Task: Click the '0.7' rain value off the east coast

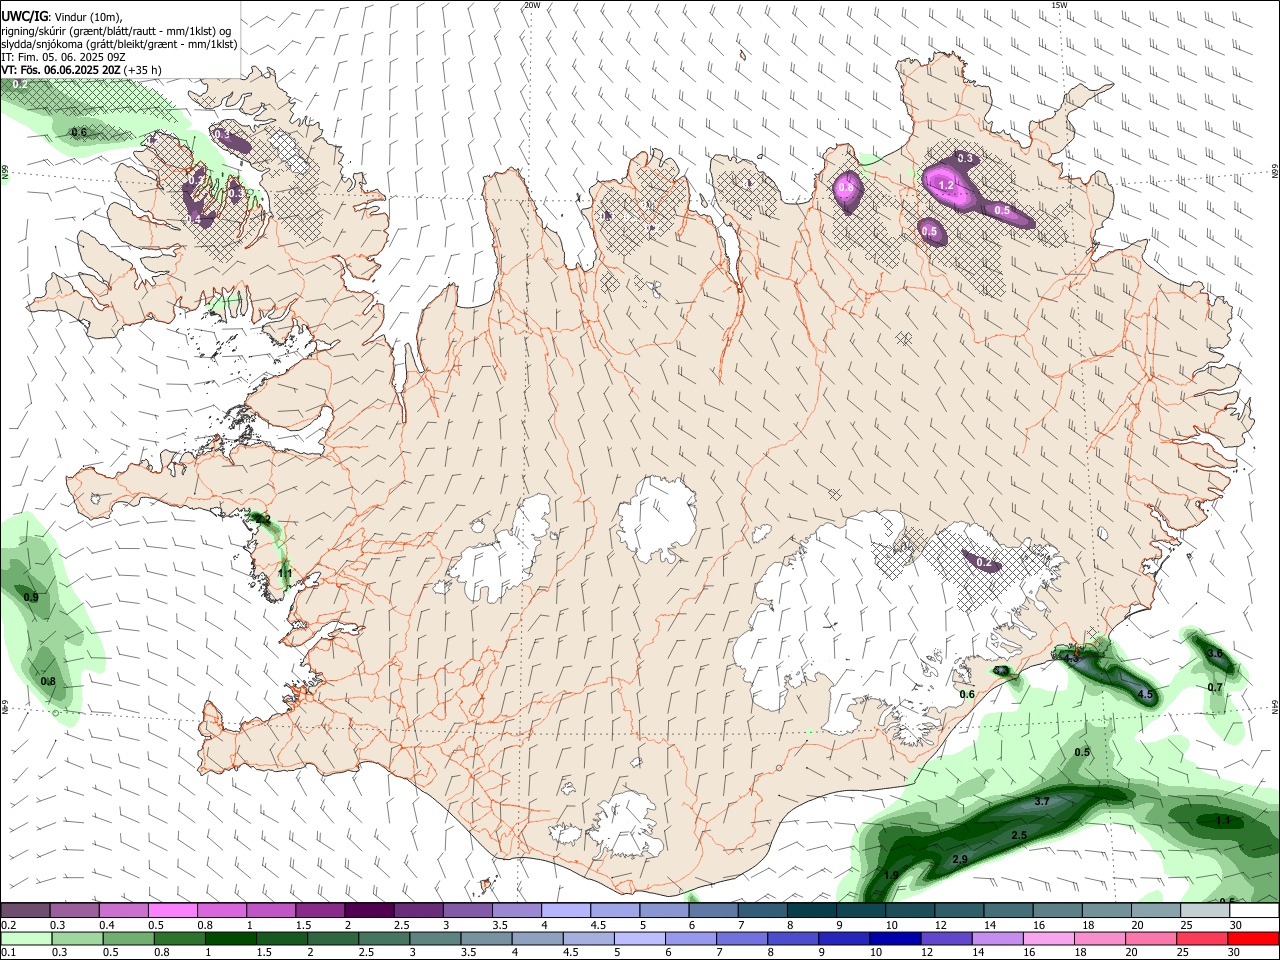Action: click(x=1215, y=687)
